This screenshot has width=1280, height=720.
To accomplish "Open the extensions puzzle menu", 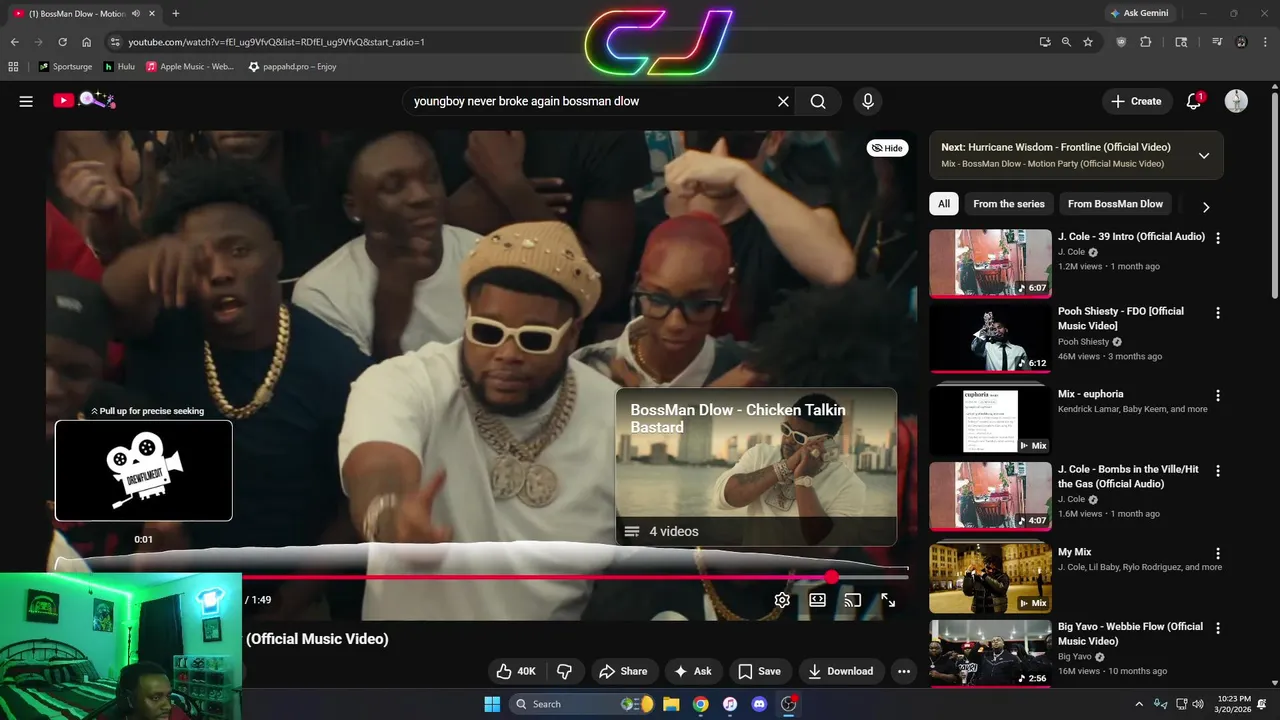I will coord(1146,42).
